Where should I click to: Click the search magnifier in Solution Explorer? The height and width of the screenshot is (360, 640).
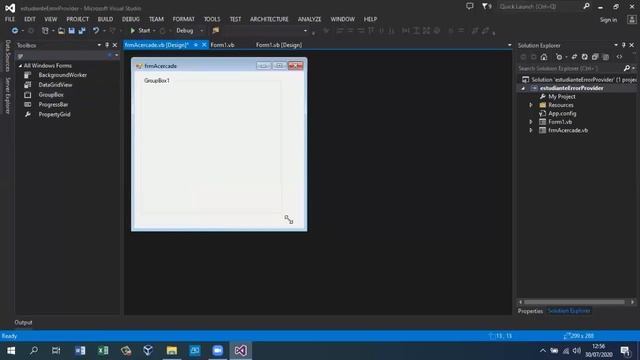pos(627,68)
